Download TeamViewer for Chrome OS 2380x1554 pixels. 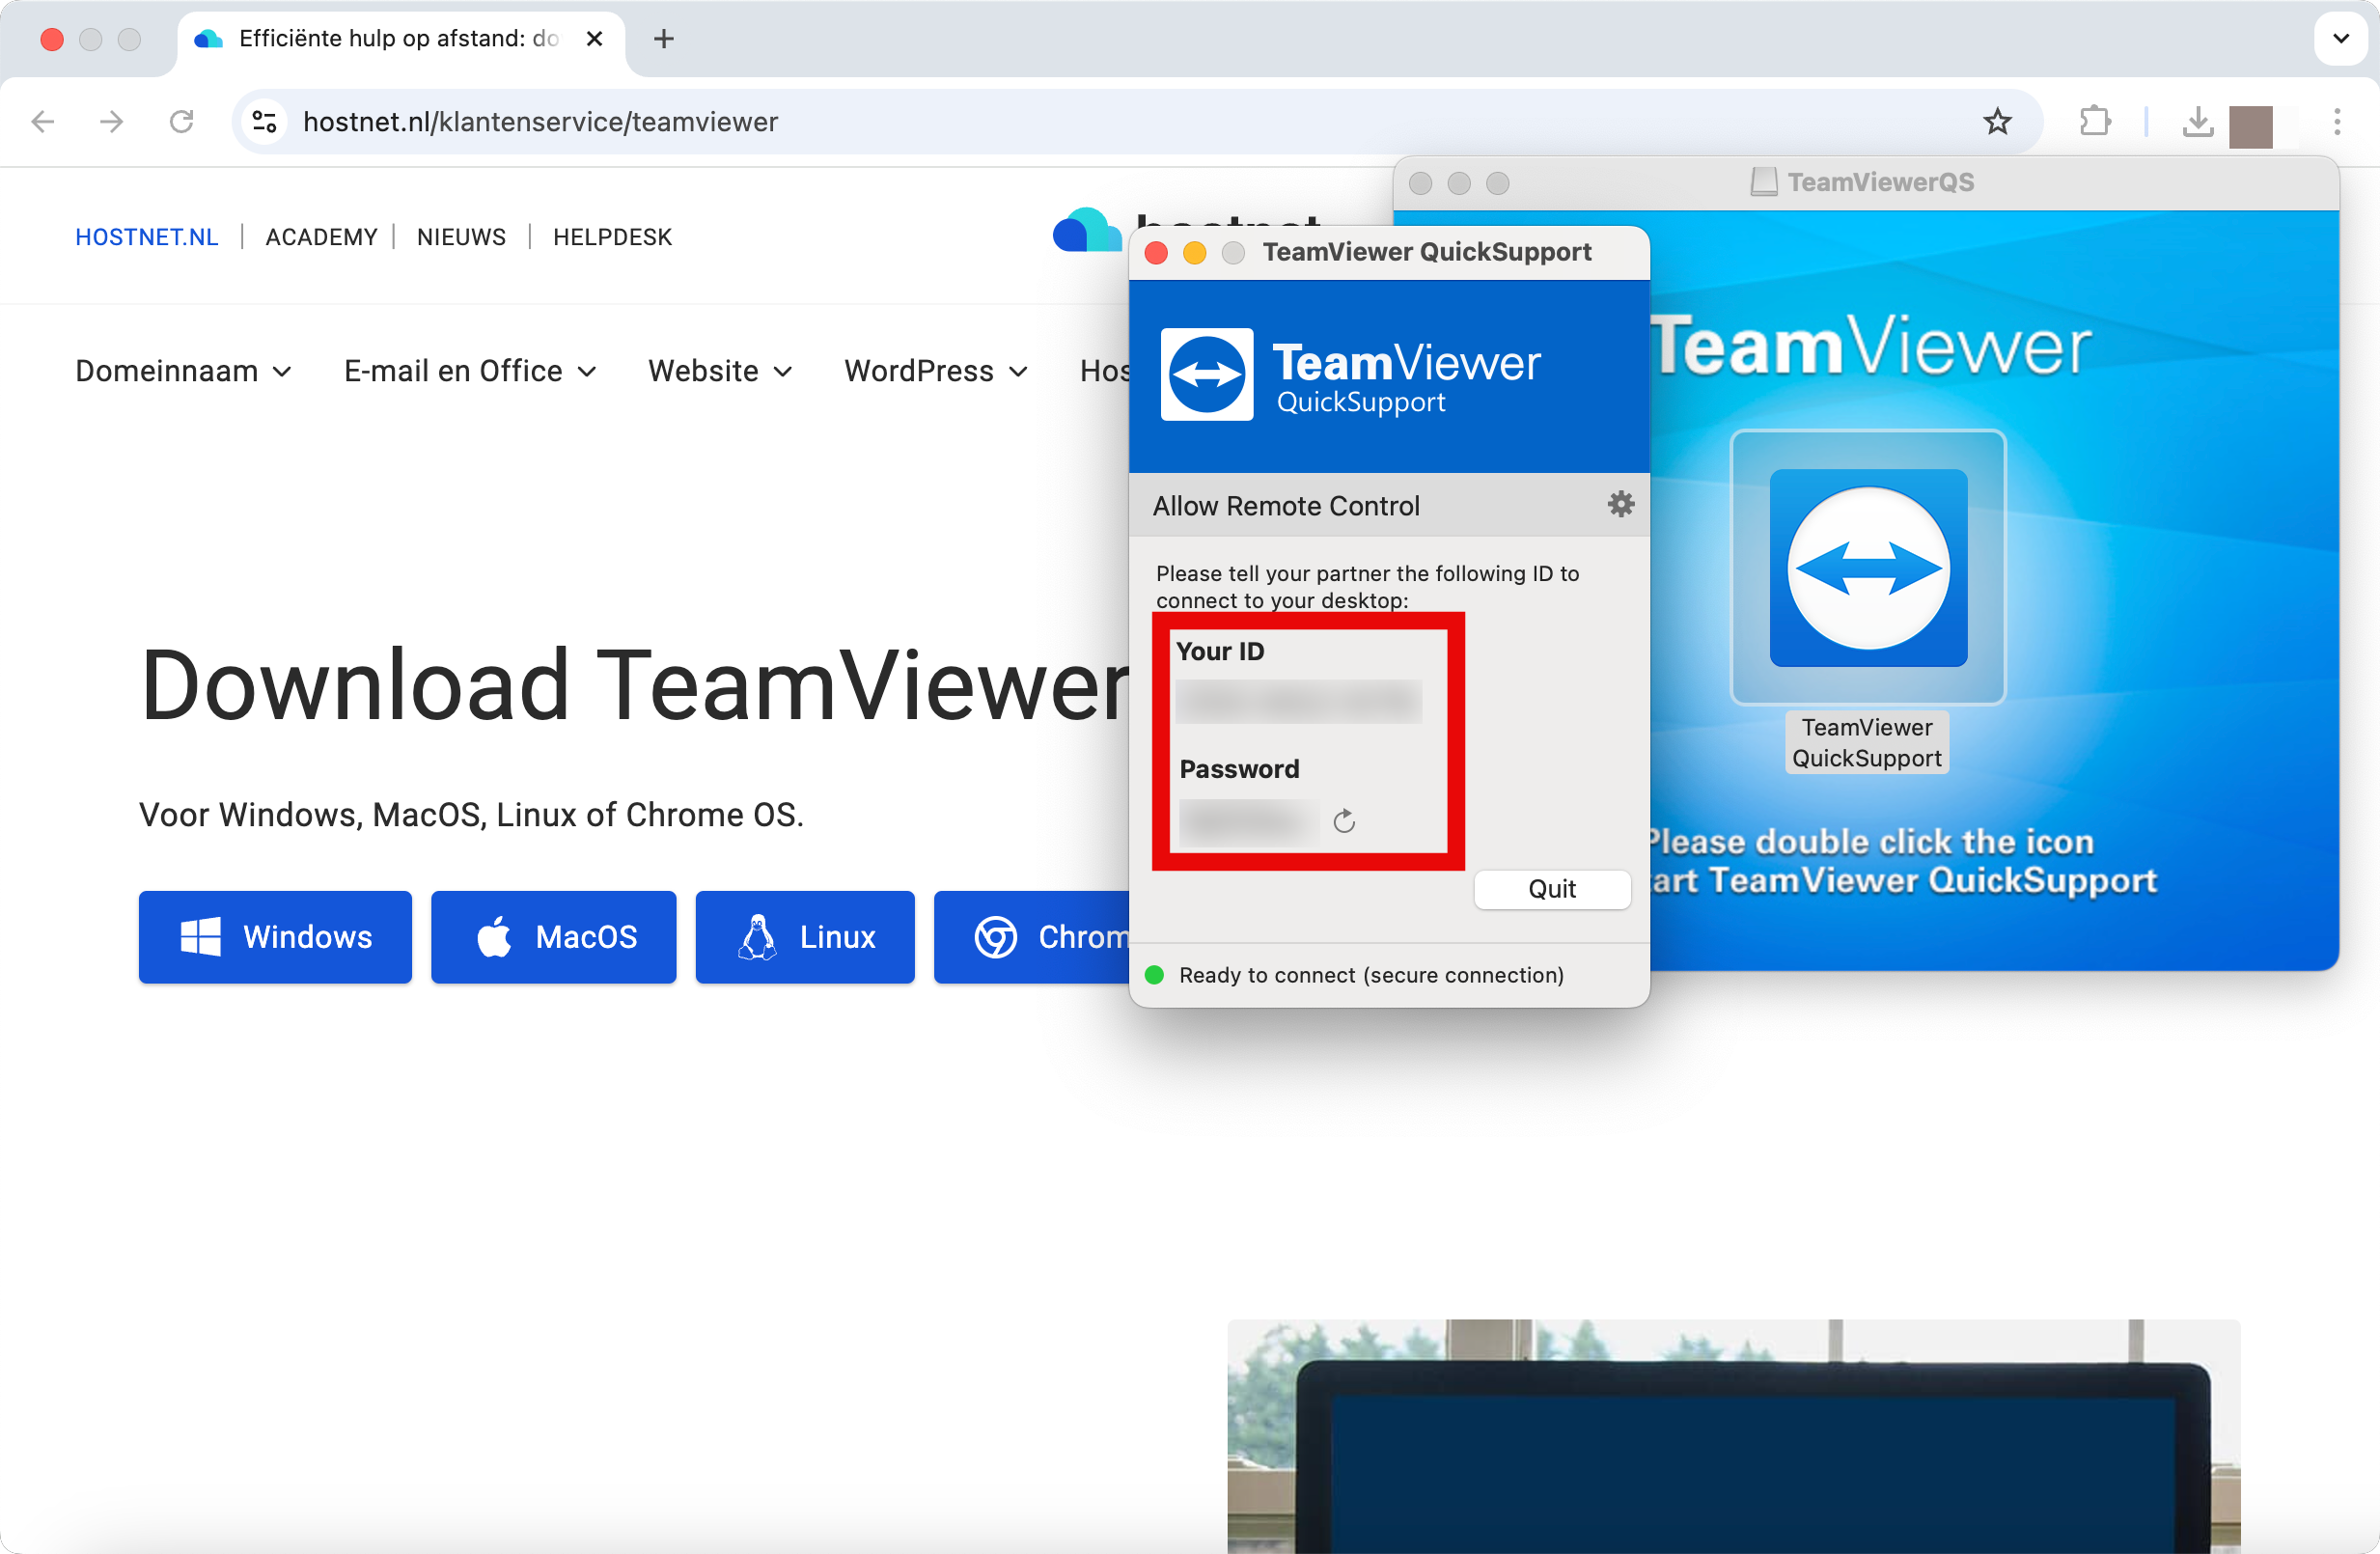pyautogui.click(x=1032, y=937)
